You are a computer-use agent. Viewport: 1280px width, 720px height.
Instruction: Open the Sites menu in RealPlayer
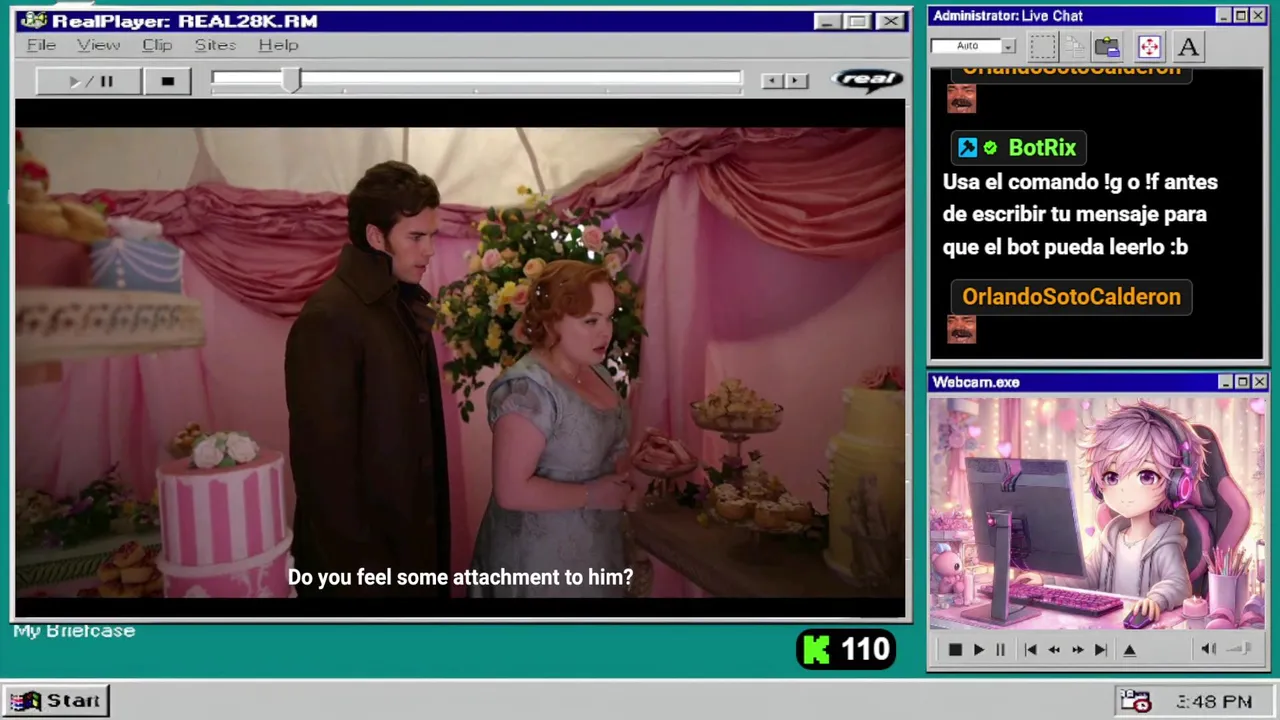pos(215,45)
